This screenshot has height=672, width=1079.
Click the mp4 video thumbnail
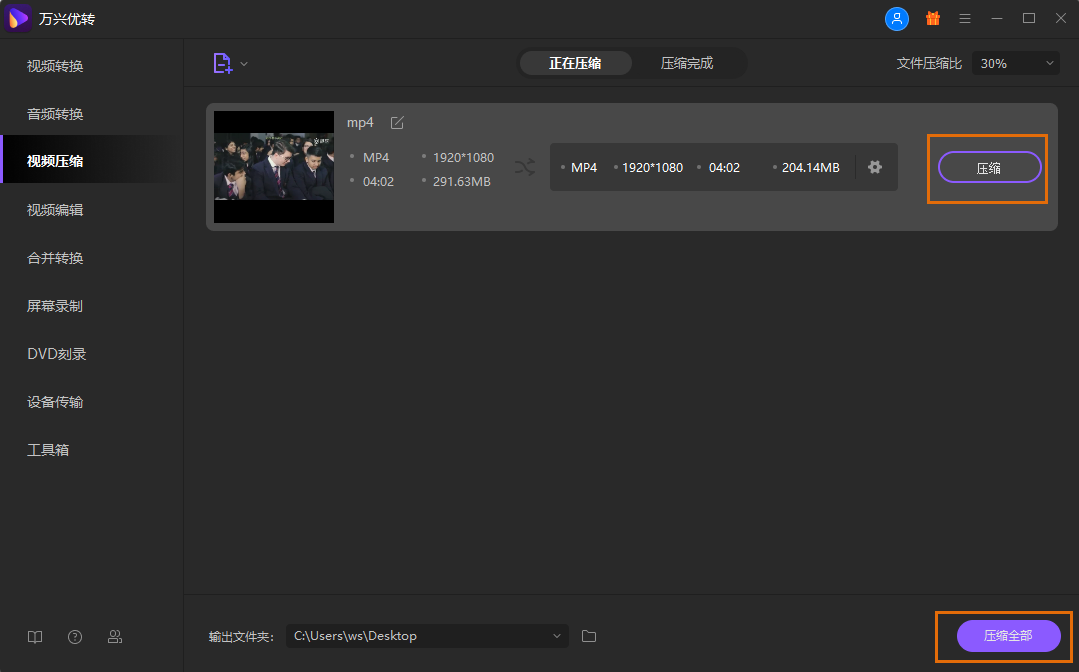pyautogui.click(x=274, y=167)
